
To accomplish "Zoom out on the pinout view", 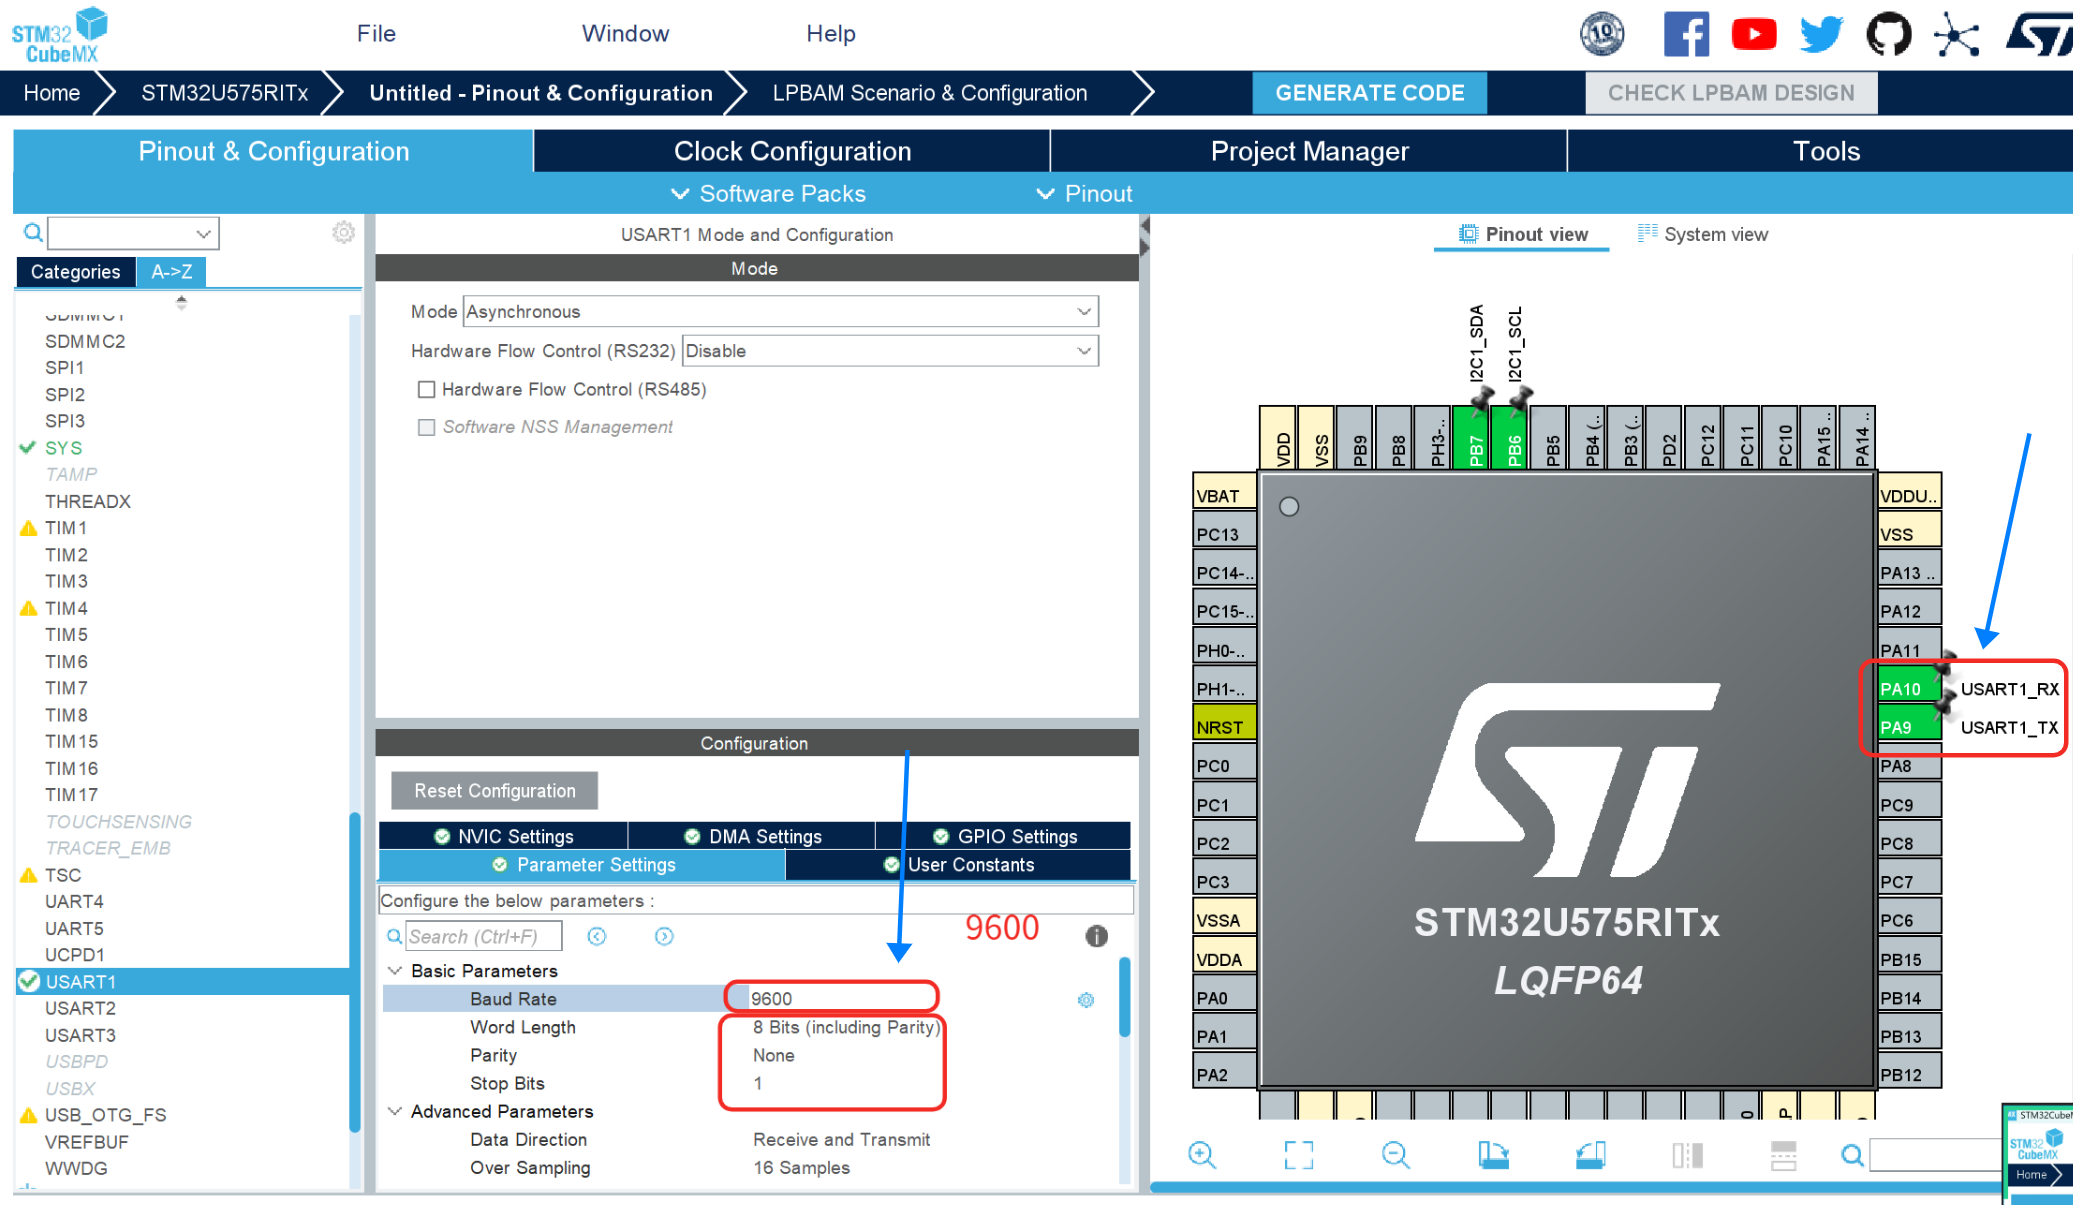I will click(x=1395, y=1155).
